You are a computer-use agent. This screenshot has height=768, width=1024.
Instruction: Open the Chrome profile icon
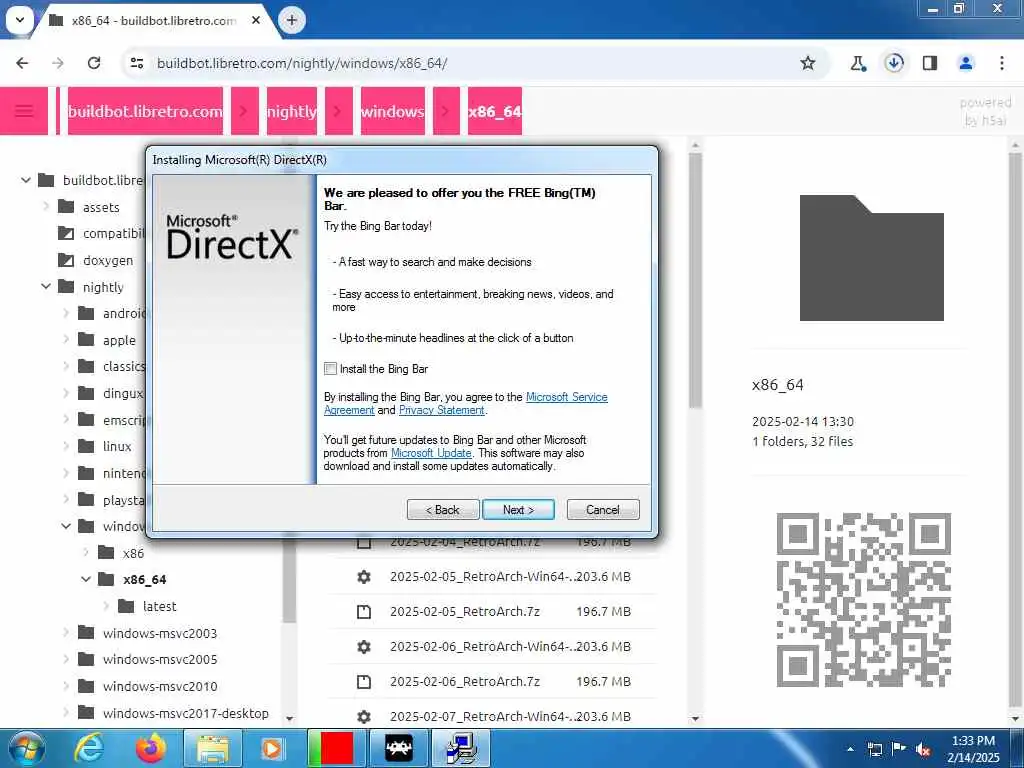[966, 63]
